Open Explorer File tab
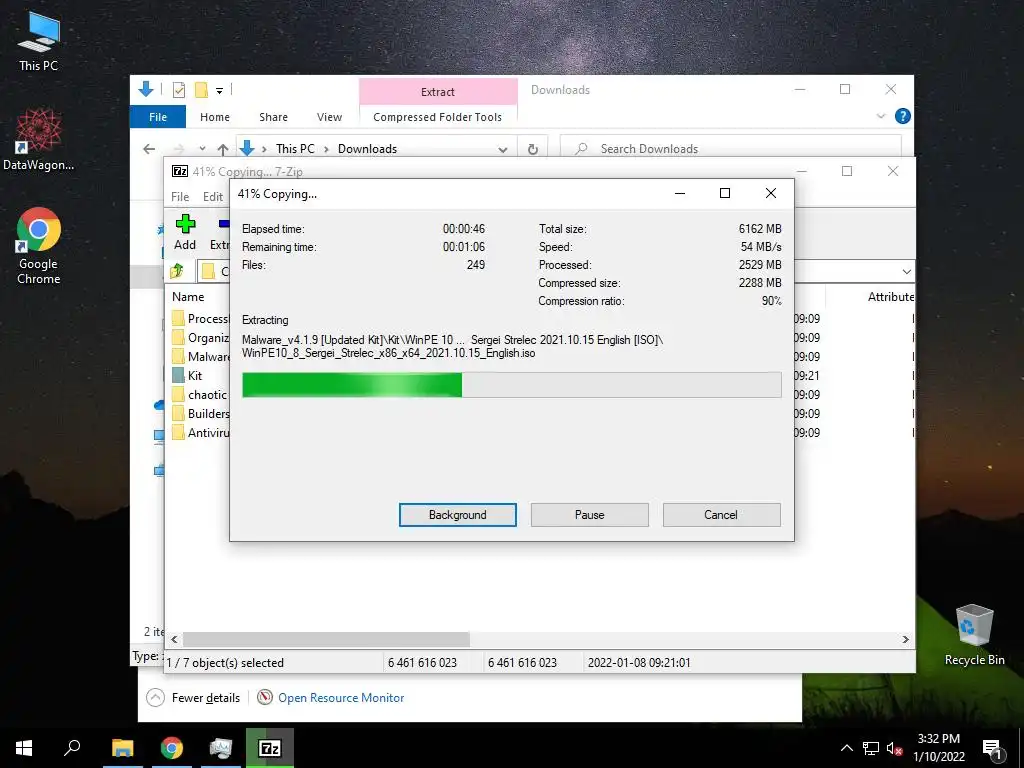Viewport: 1024px width, 768px height. 158,117
